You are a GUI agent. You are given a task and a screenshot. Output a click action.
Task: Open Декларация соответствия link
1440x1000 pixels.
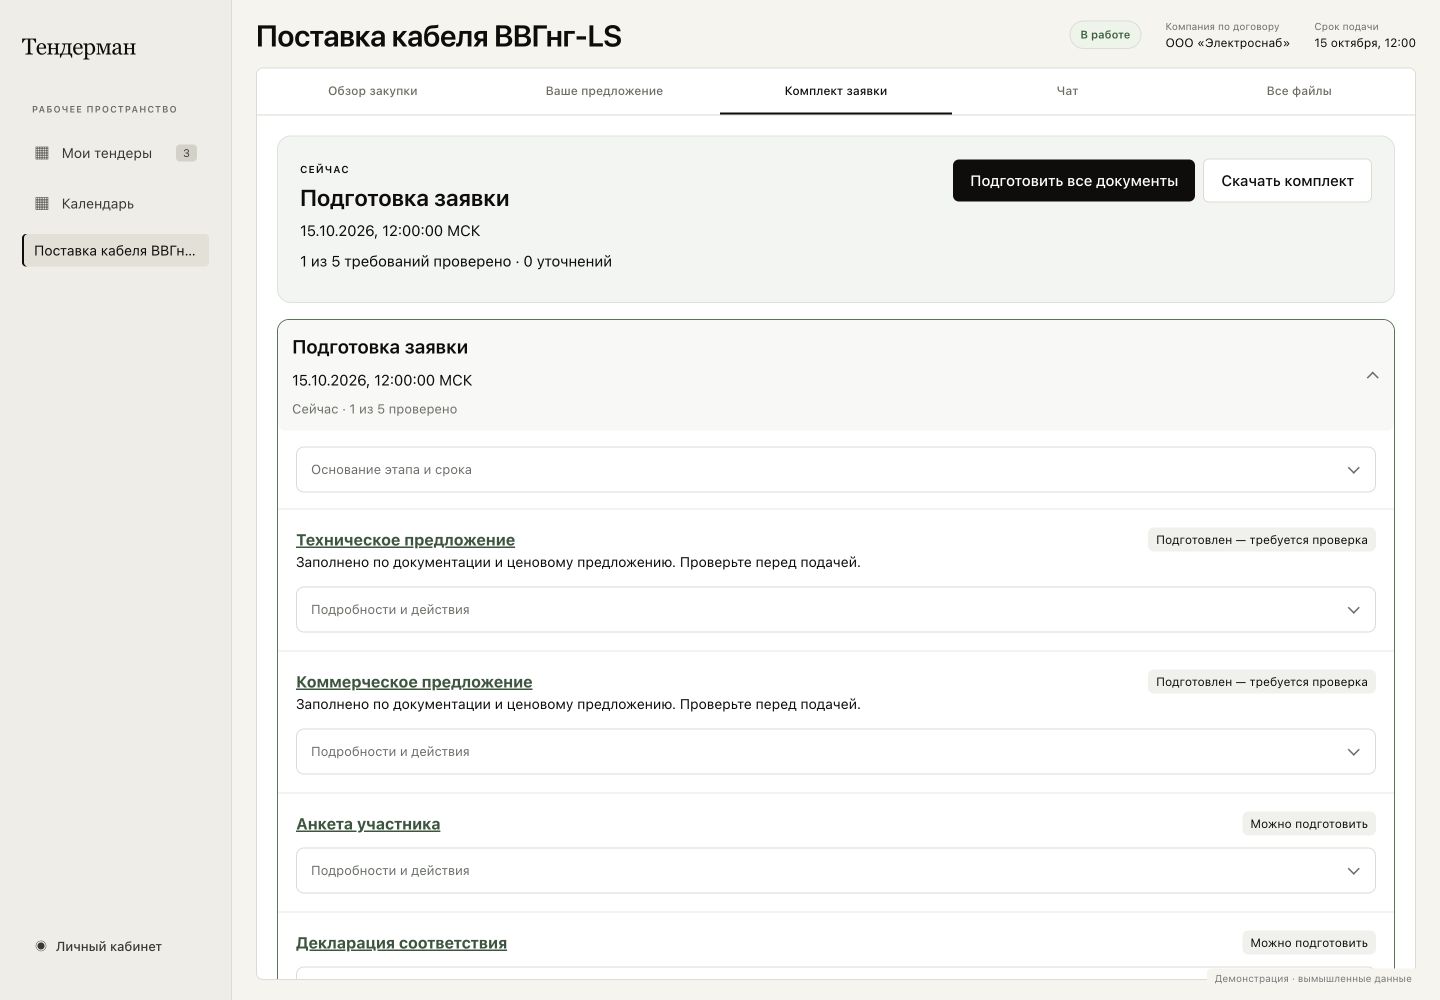[401, 943]
